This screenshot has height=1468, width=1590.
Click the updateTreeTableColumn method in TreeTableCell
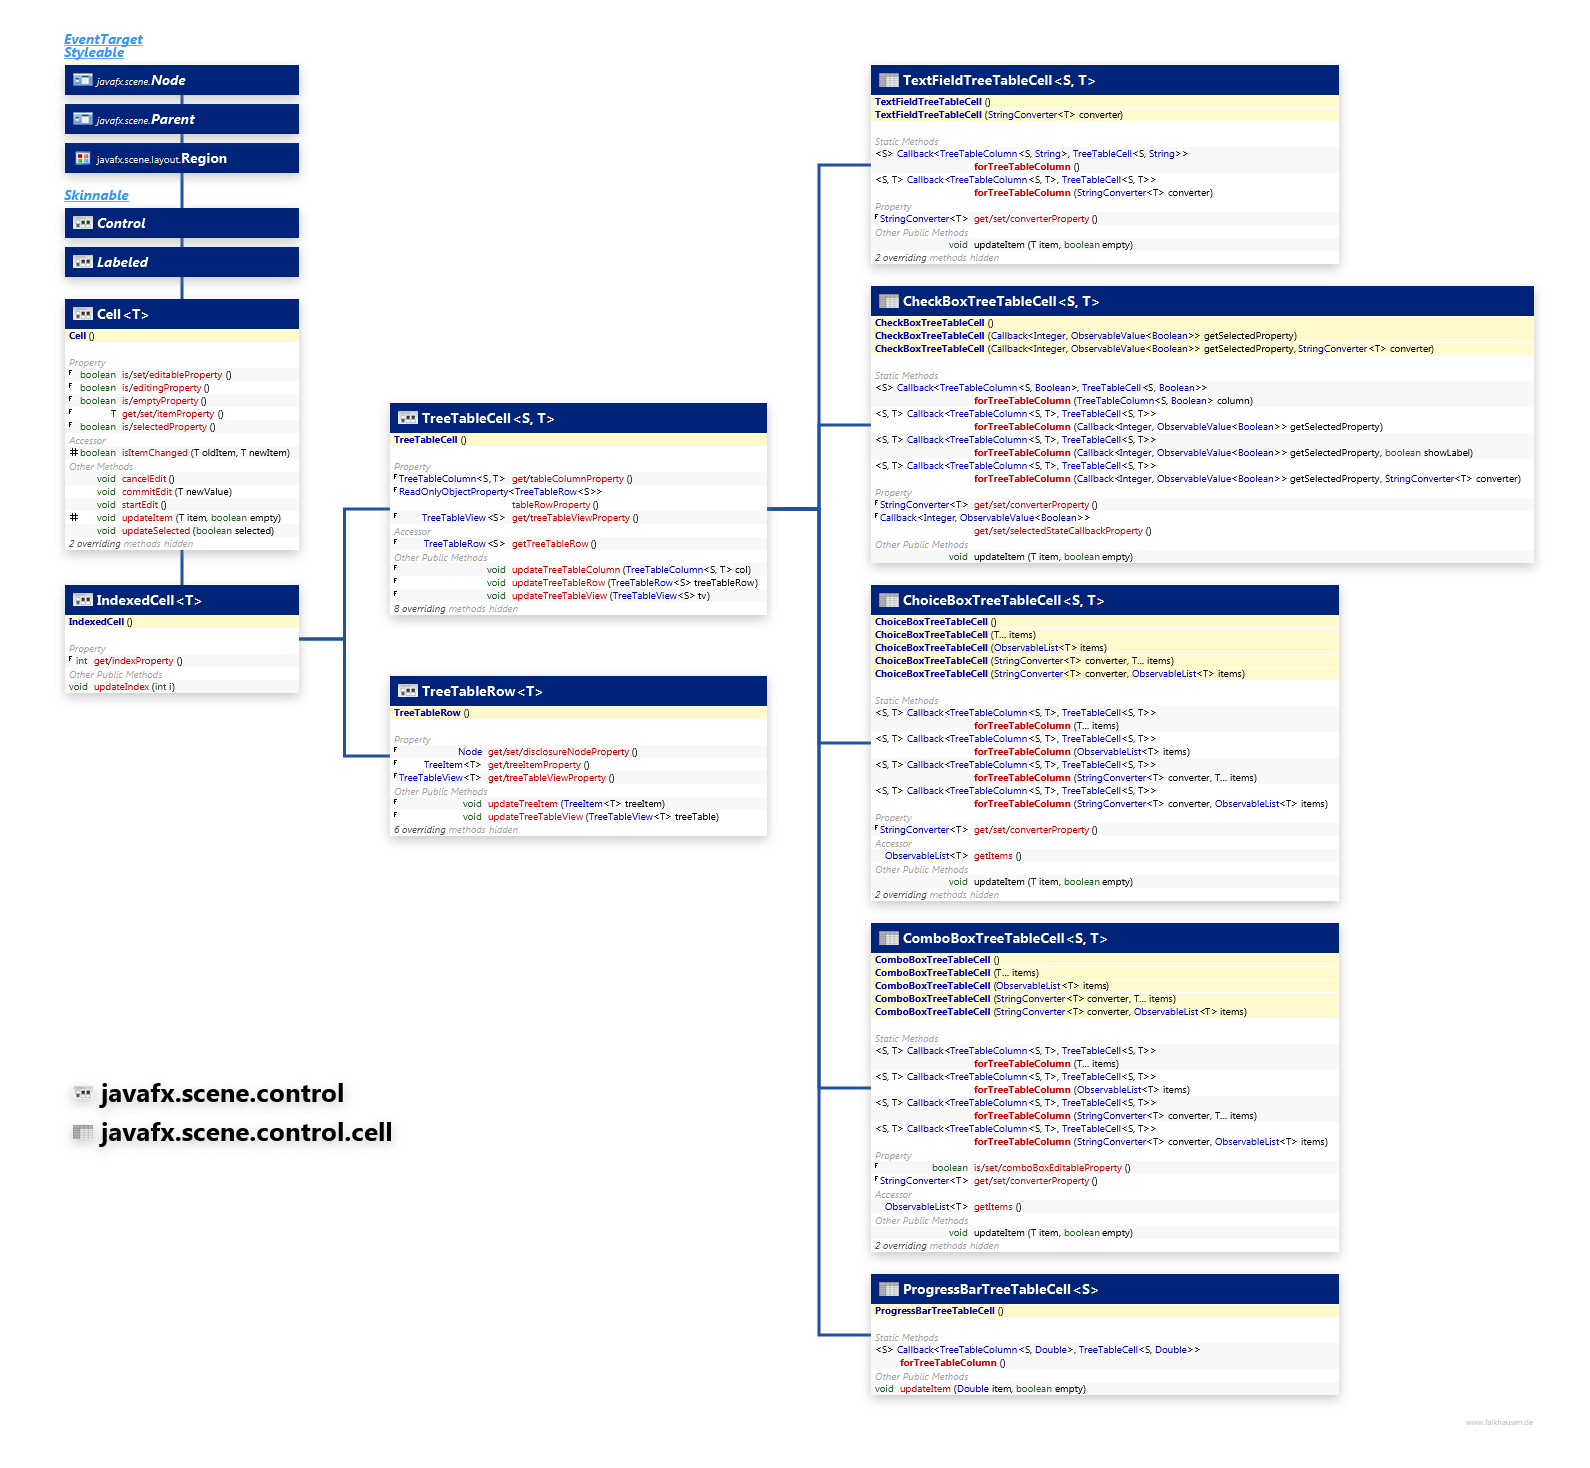[x=566, y=570]
